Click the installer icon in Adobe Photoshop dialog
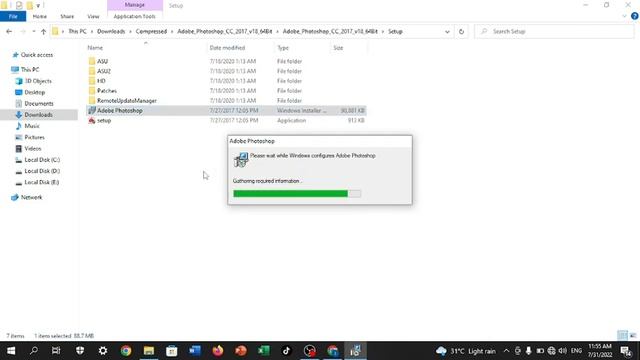The width and height of the screenshot is (640, 360). tap(241, 160)
